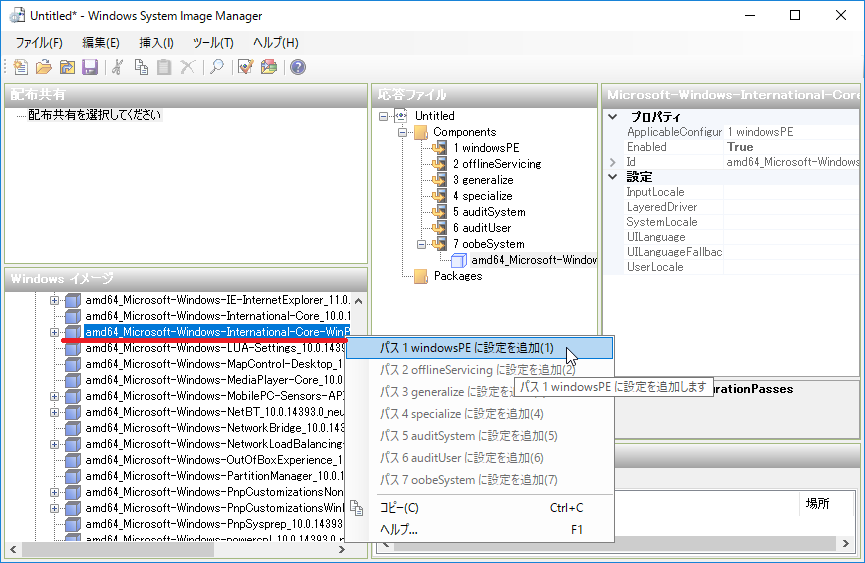Click Windows image list scroll-up arrow

[x=359, y=301]
